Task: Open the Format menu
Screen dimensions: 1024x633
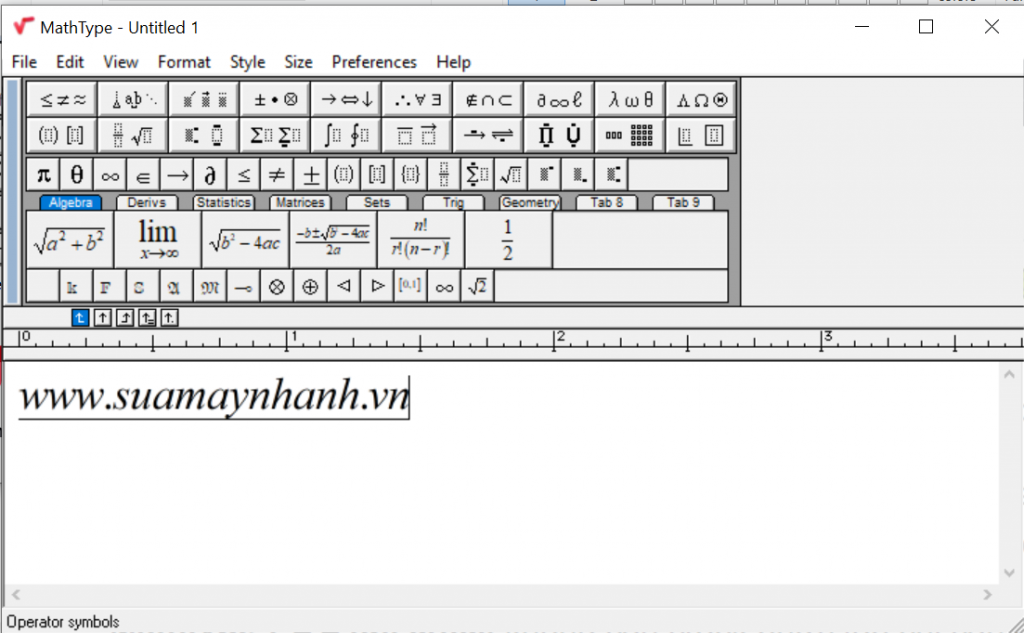Action: 184,62
